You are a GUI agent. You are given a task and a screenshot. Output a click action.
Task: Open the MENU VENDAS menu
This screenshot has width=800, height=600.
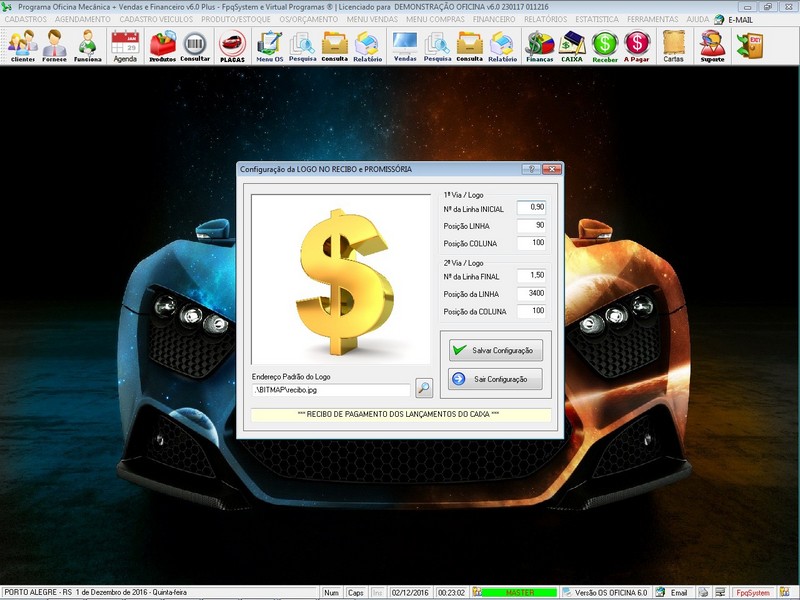(372, 19)
